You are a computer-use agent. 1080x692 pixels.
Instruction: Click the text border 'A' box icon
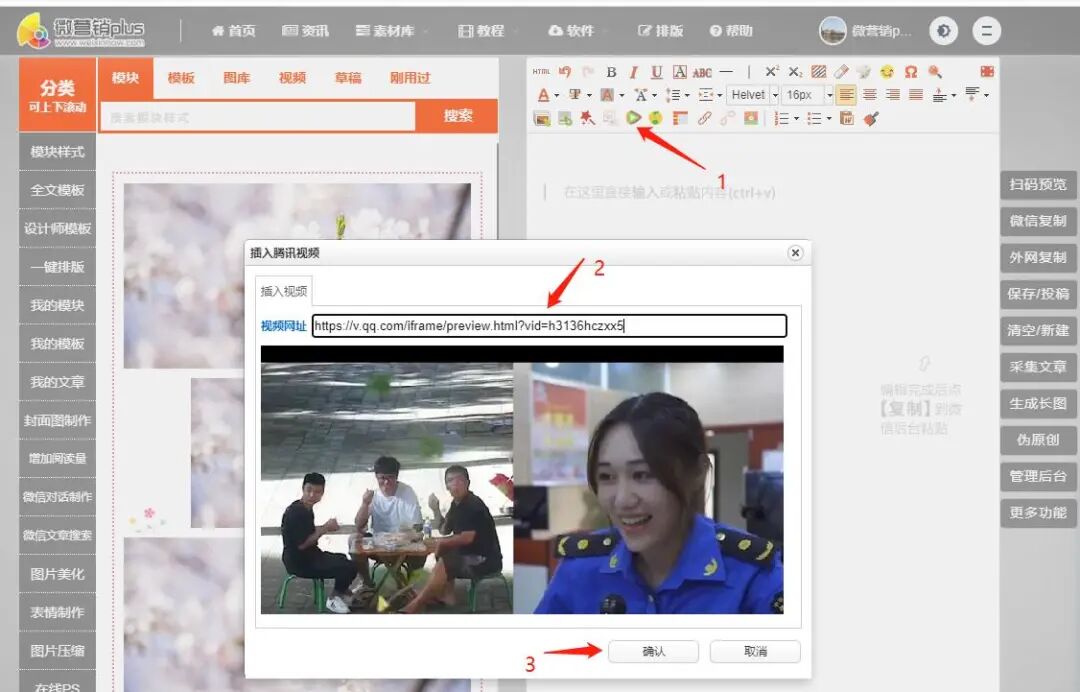pos(680,72)
